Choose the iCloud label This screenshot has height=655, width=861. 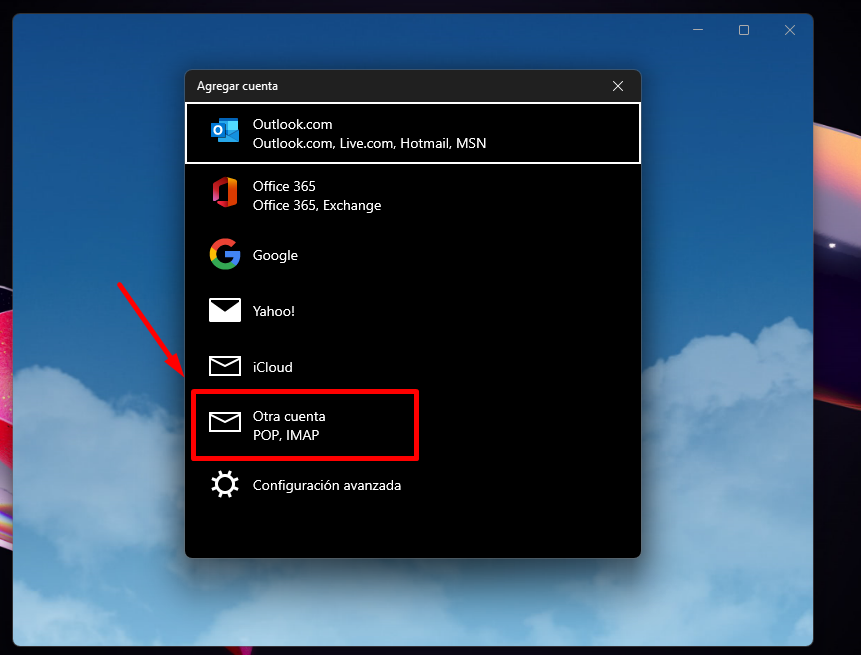pyautogui.click(x=272, y=367)
